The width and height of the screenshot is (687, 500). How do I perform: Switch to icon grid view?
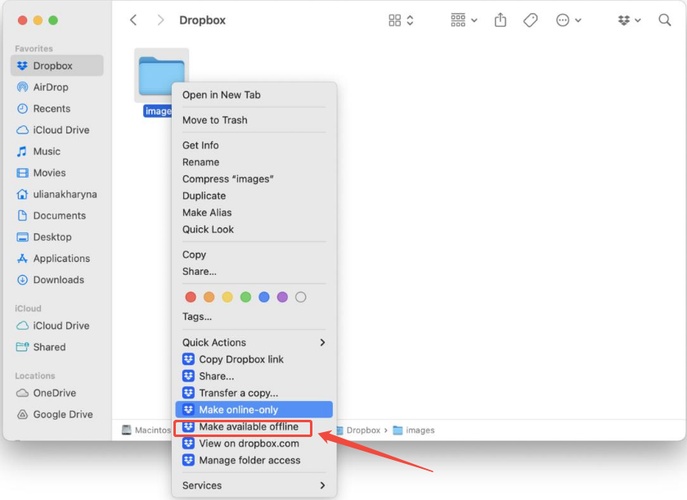tap(395, 20)
